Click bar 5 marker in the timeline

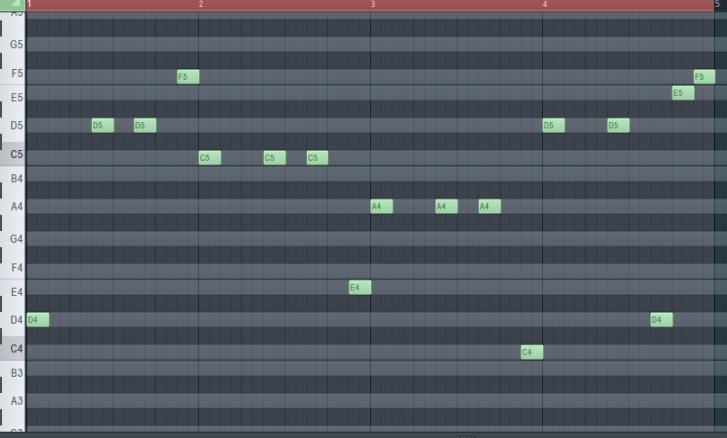pyautogui.click(x=717, y=4)
